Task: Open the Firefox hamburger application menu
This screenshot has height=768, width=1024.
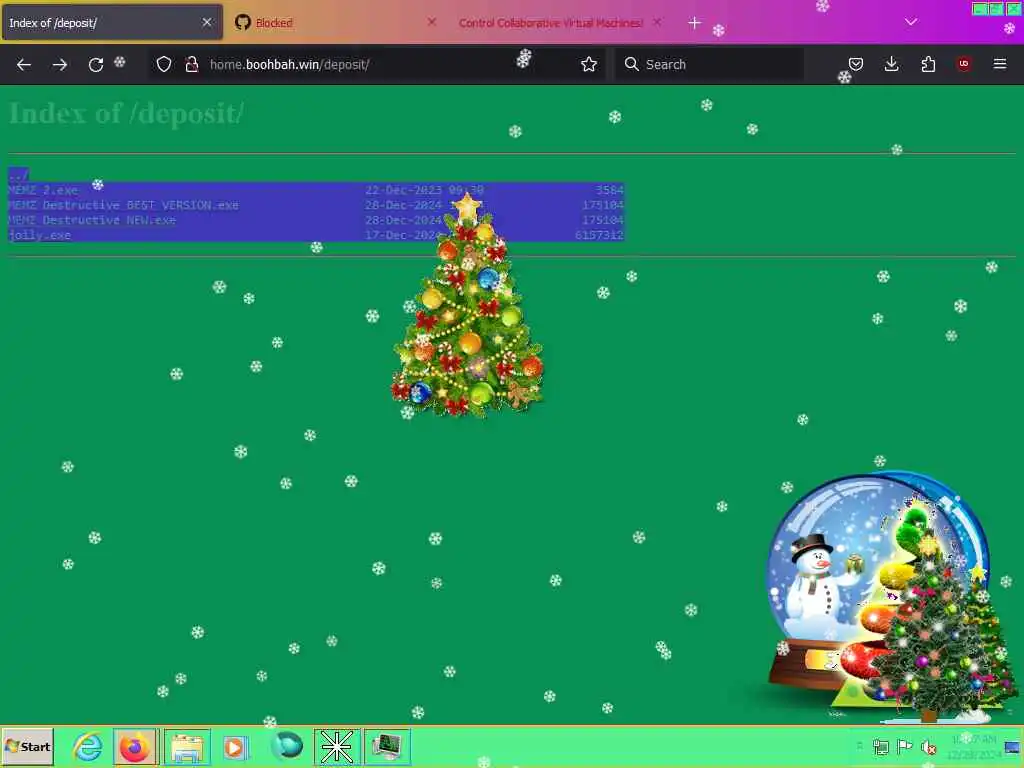Action: pos(1000,63)
